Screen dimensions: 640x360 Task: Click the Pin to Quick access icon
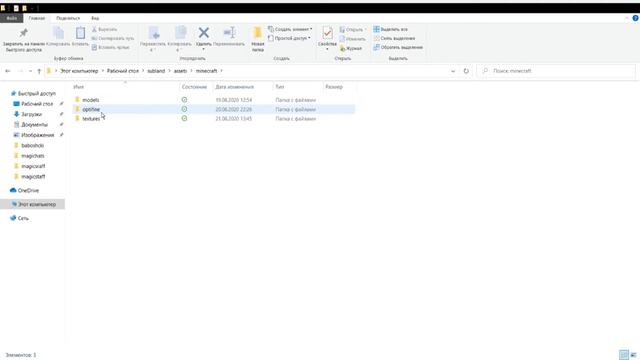(x=24, y=33)
